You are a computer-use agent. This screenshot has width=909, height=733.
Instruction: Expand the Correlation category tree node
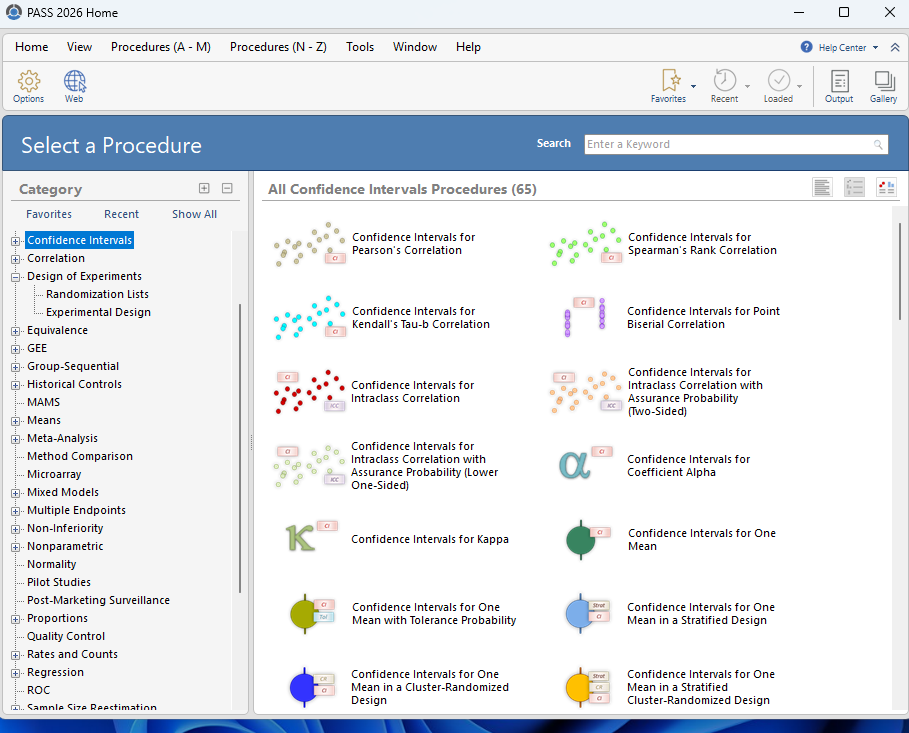pos(15,259)
